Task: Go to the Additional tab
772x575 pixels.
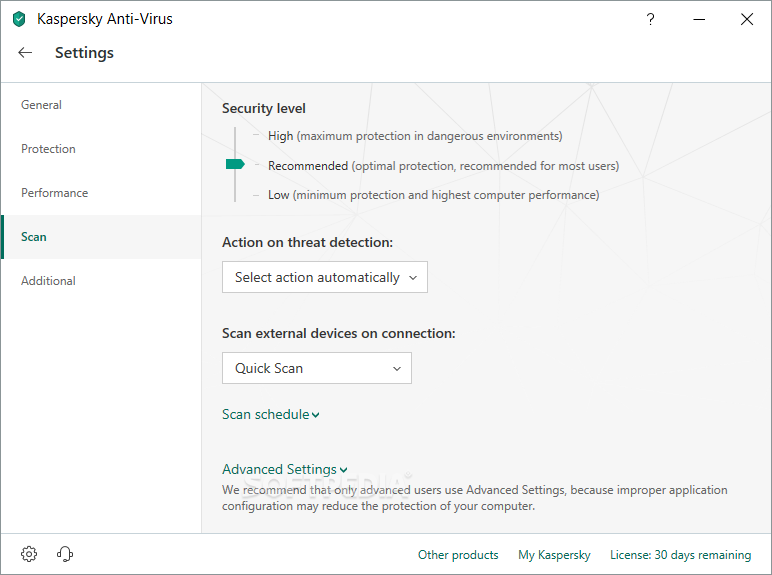Action: pyautogui.click(x=101, y=281)
